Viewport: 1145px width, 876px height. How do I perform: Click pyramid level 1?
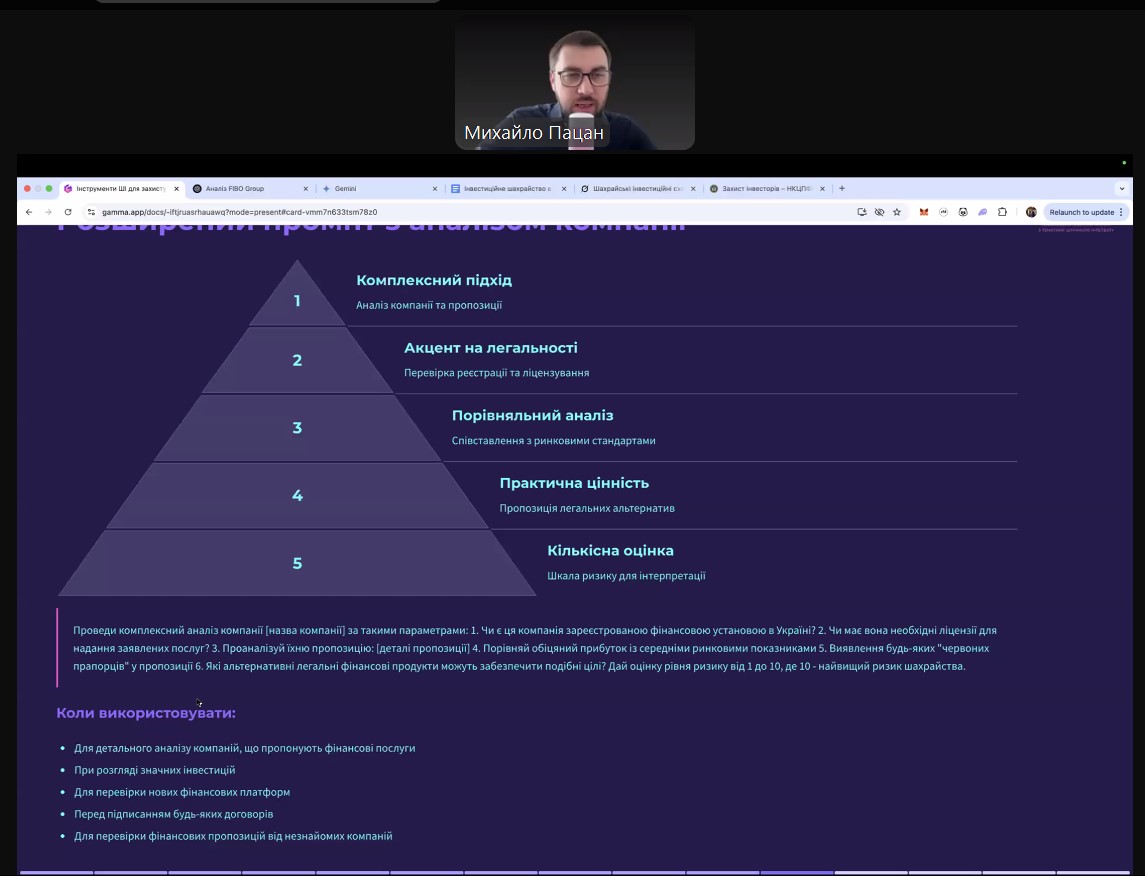pyautogui.click(x=297, y=300)
